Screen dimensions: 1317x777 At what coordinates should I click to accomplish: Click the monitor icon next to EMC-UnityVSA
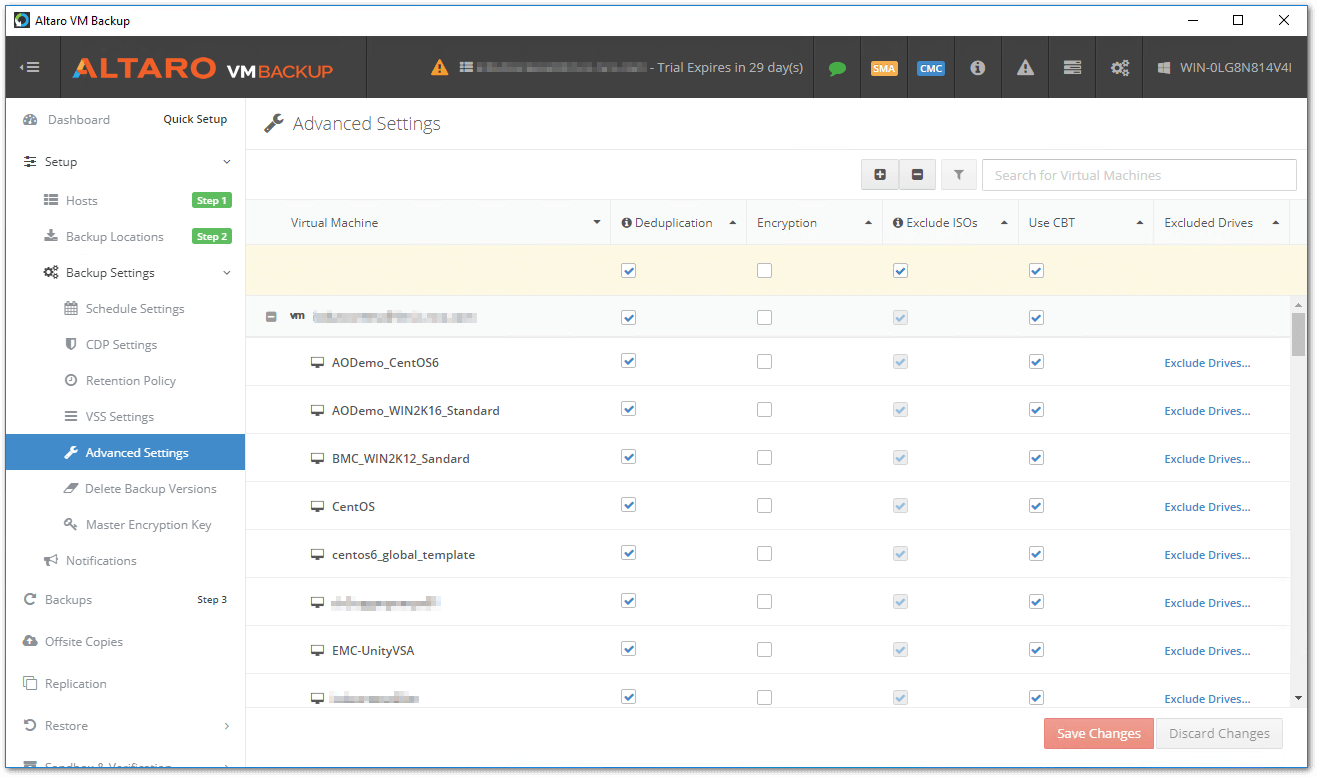[318, 651]
